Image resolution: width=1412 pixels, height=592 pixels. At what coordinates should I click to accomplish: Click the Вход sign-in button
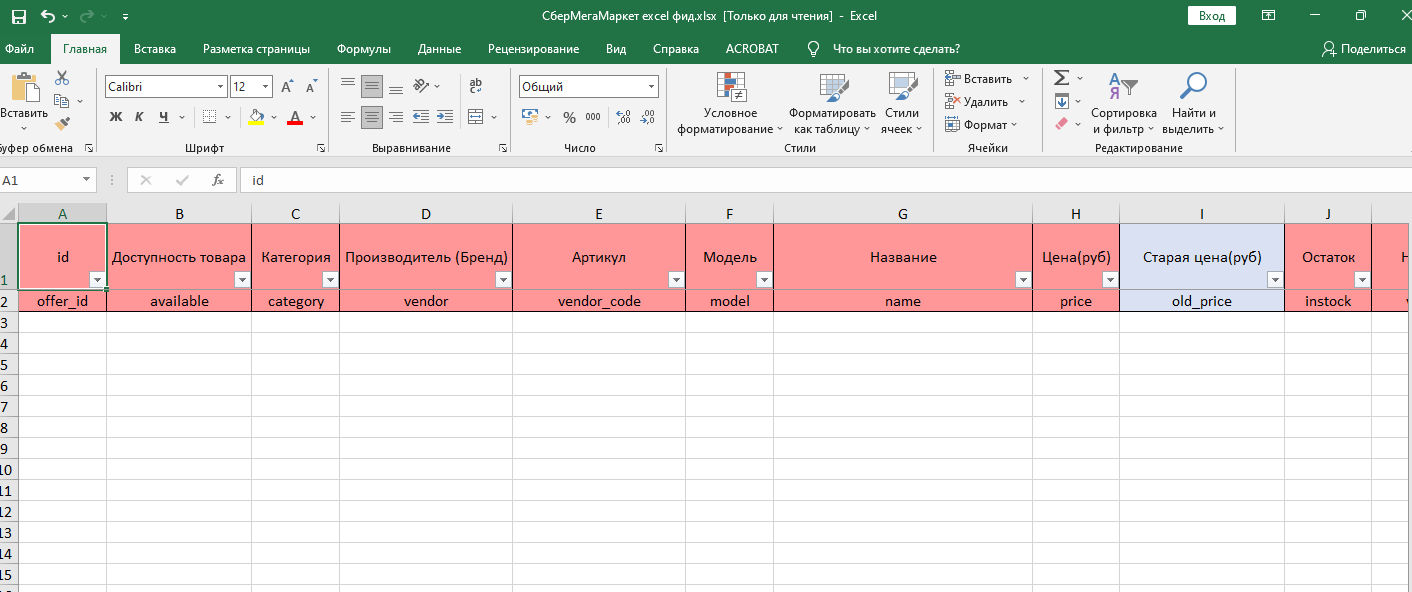click(x=1211, y=16)
